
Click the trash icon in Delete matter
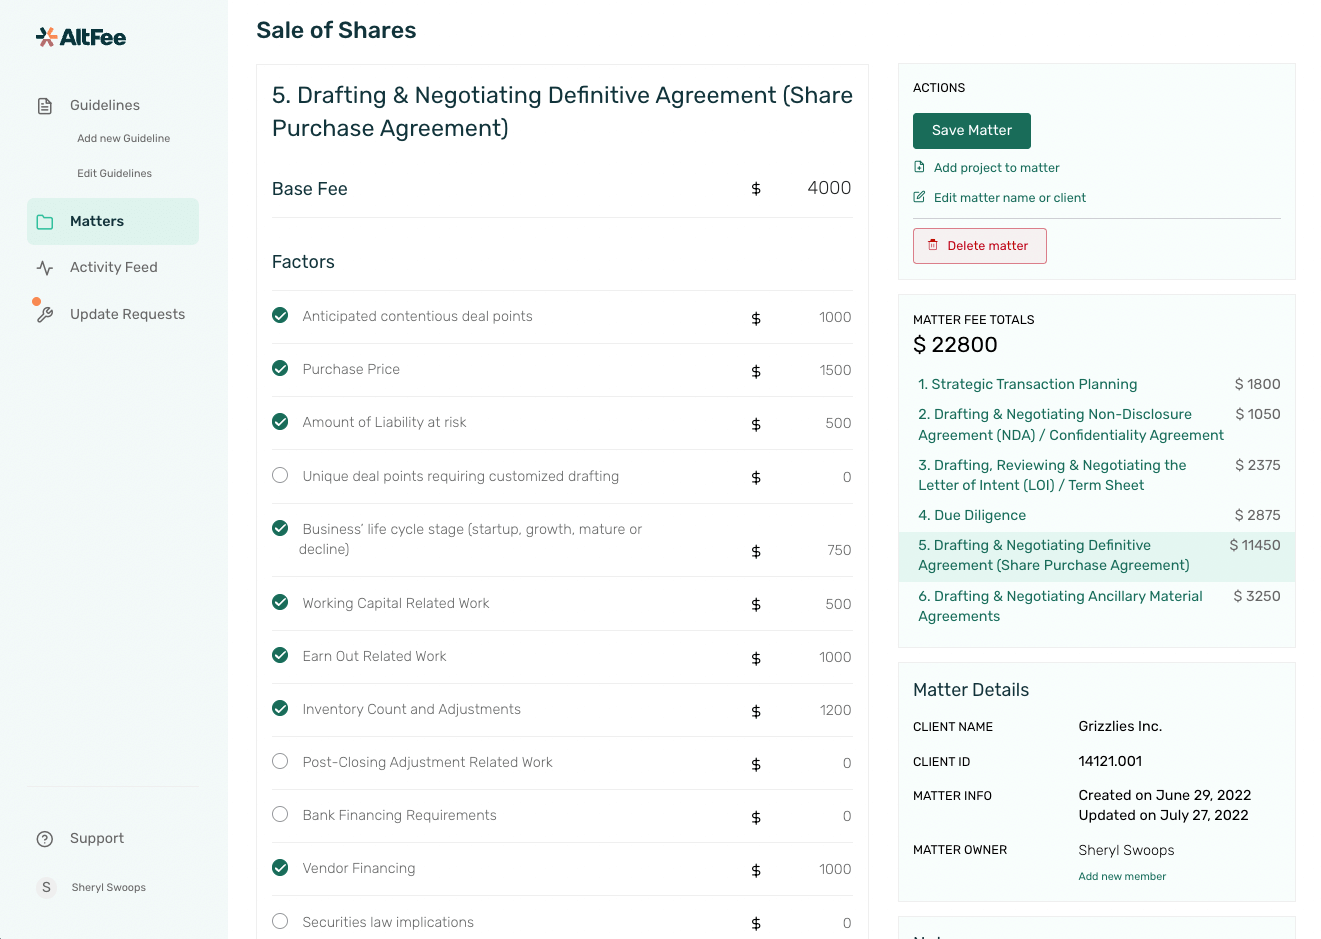click(933, 245)
